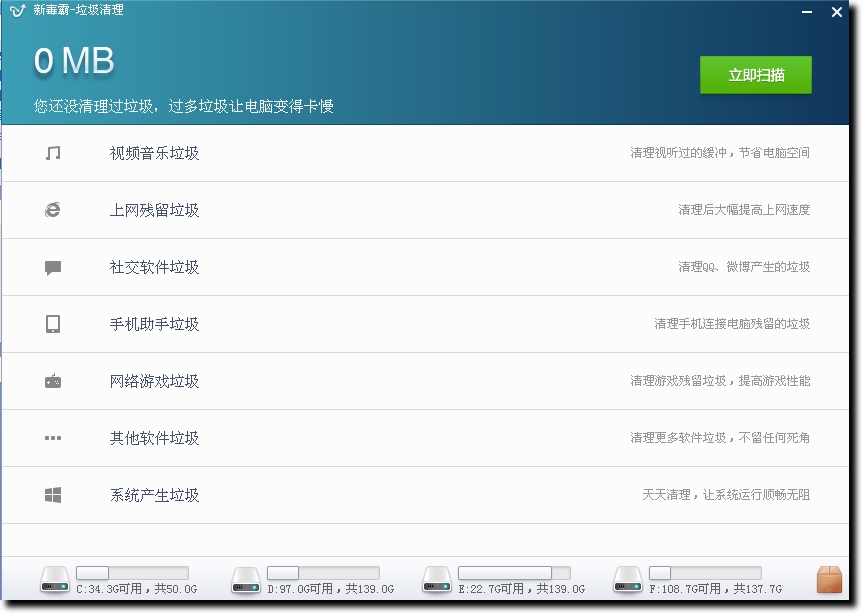Click text E:22.7G可用，共139.0G
This screenshot has height=613, width=862.
point(522,589)
